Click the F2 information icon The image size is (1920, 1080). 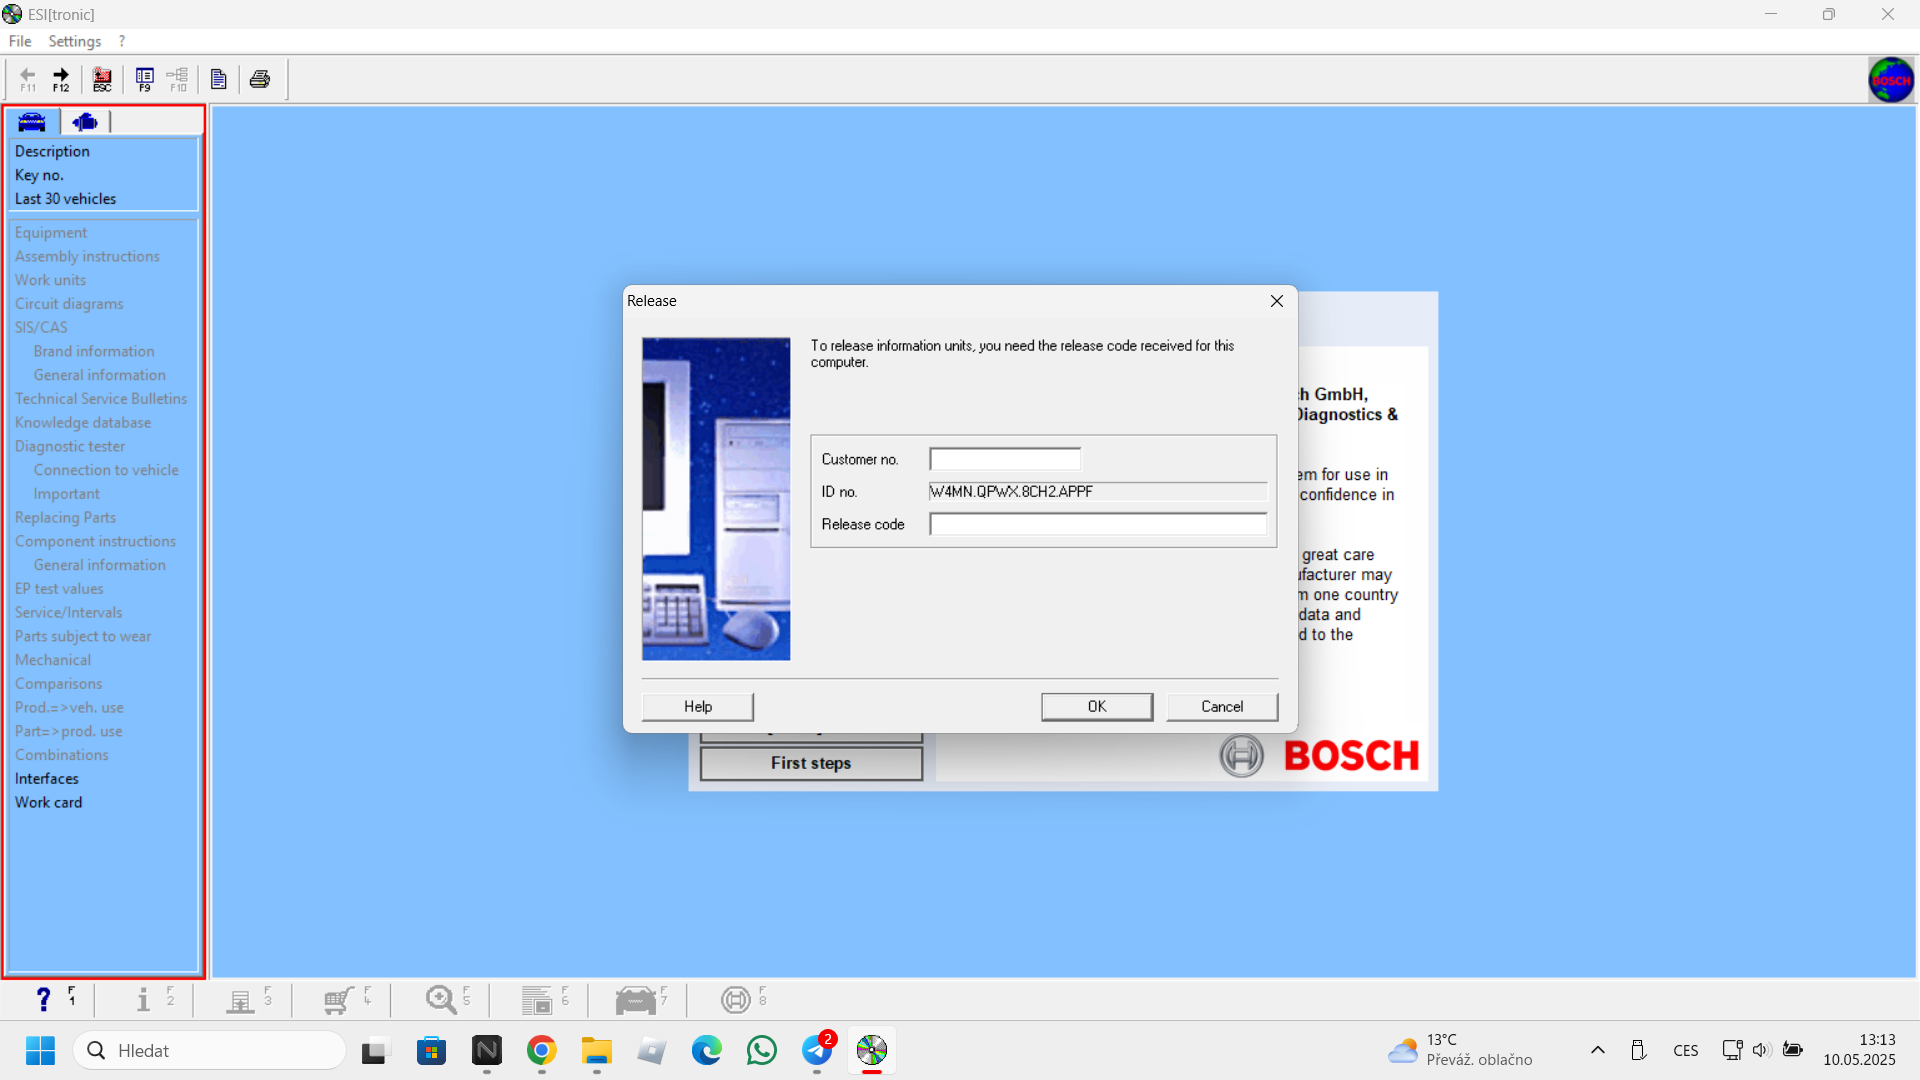pyautogui.click(x=143, y=999)
